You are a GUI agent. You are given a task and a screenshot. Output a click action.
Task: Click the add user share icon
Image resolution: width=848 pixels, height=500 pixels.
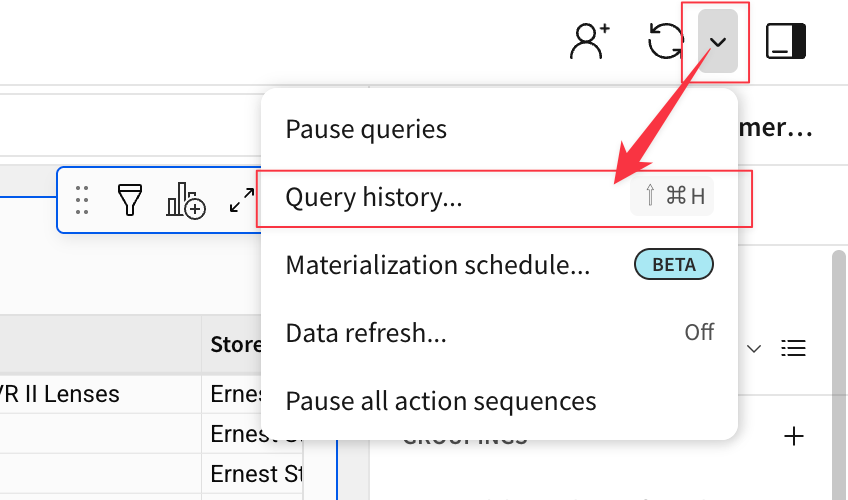[x=589, y=41]
